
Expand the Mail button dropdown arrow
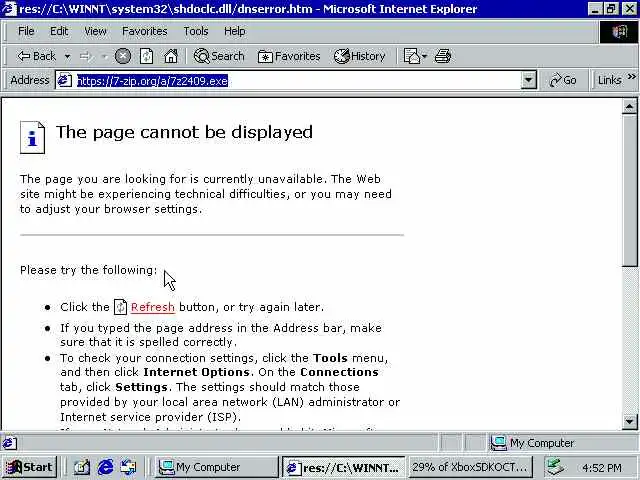[x=424, y=56]
